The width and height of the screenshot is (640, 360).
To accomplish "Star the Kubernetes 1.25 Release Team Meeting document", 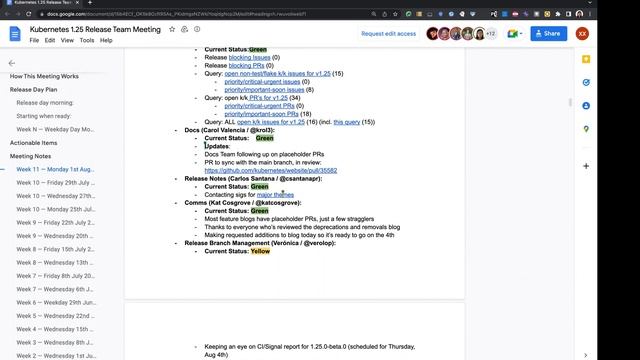I will [172, 29].
